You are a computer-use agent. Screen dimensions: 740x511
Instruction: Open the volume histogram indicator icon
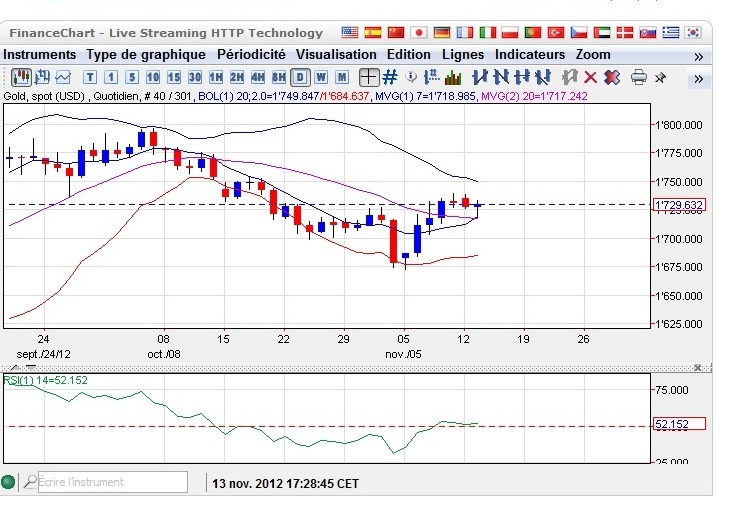tap(452, 77)
